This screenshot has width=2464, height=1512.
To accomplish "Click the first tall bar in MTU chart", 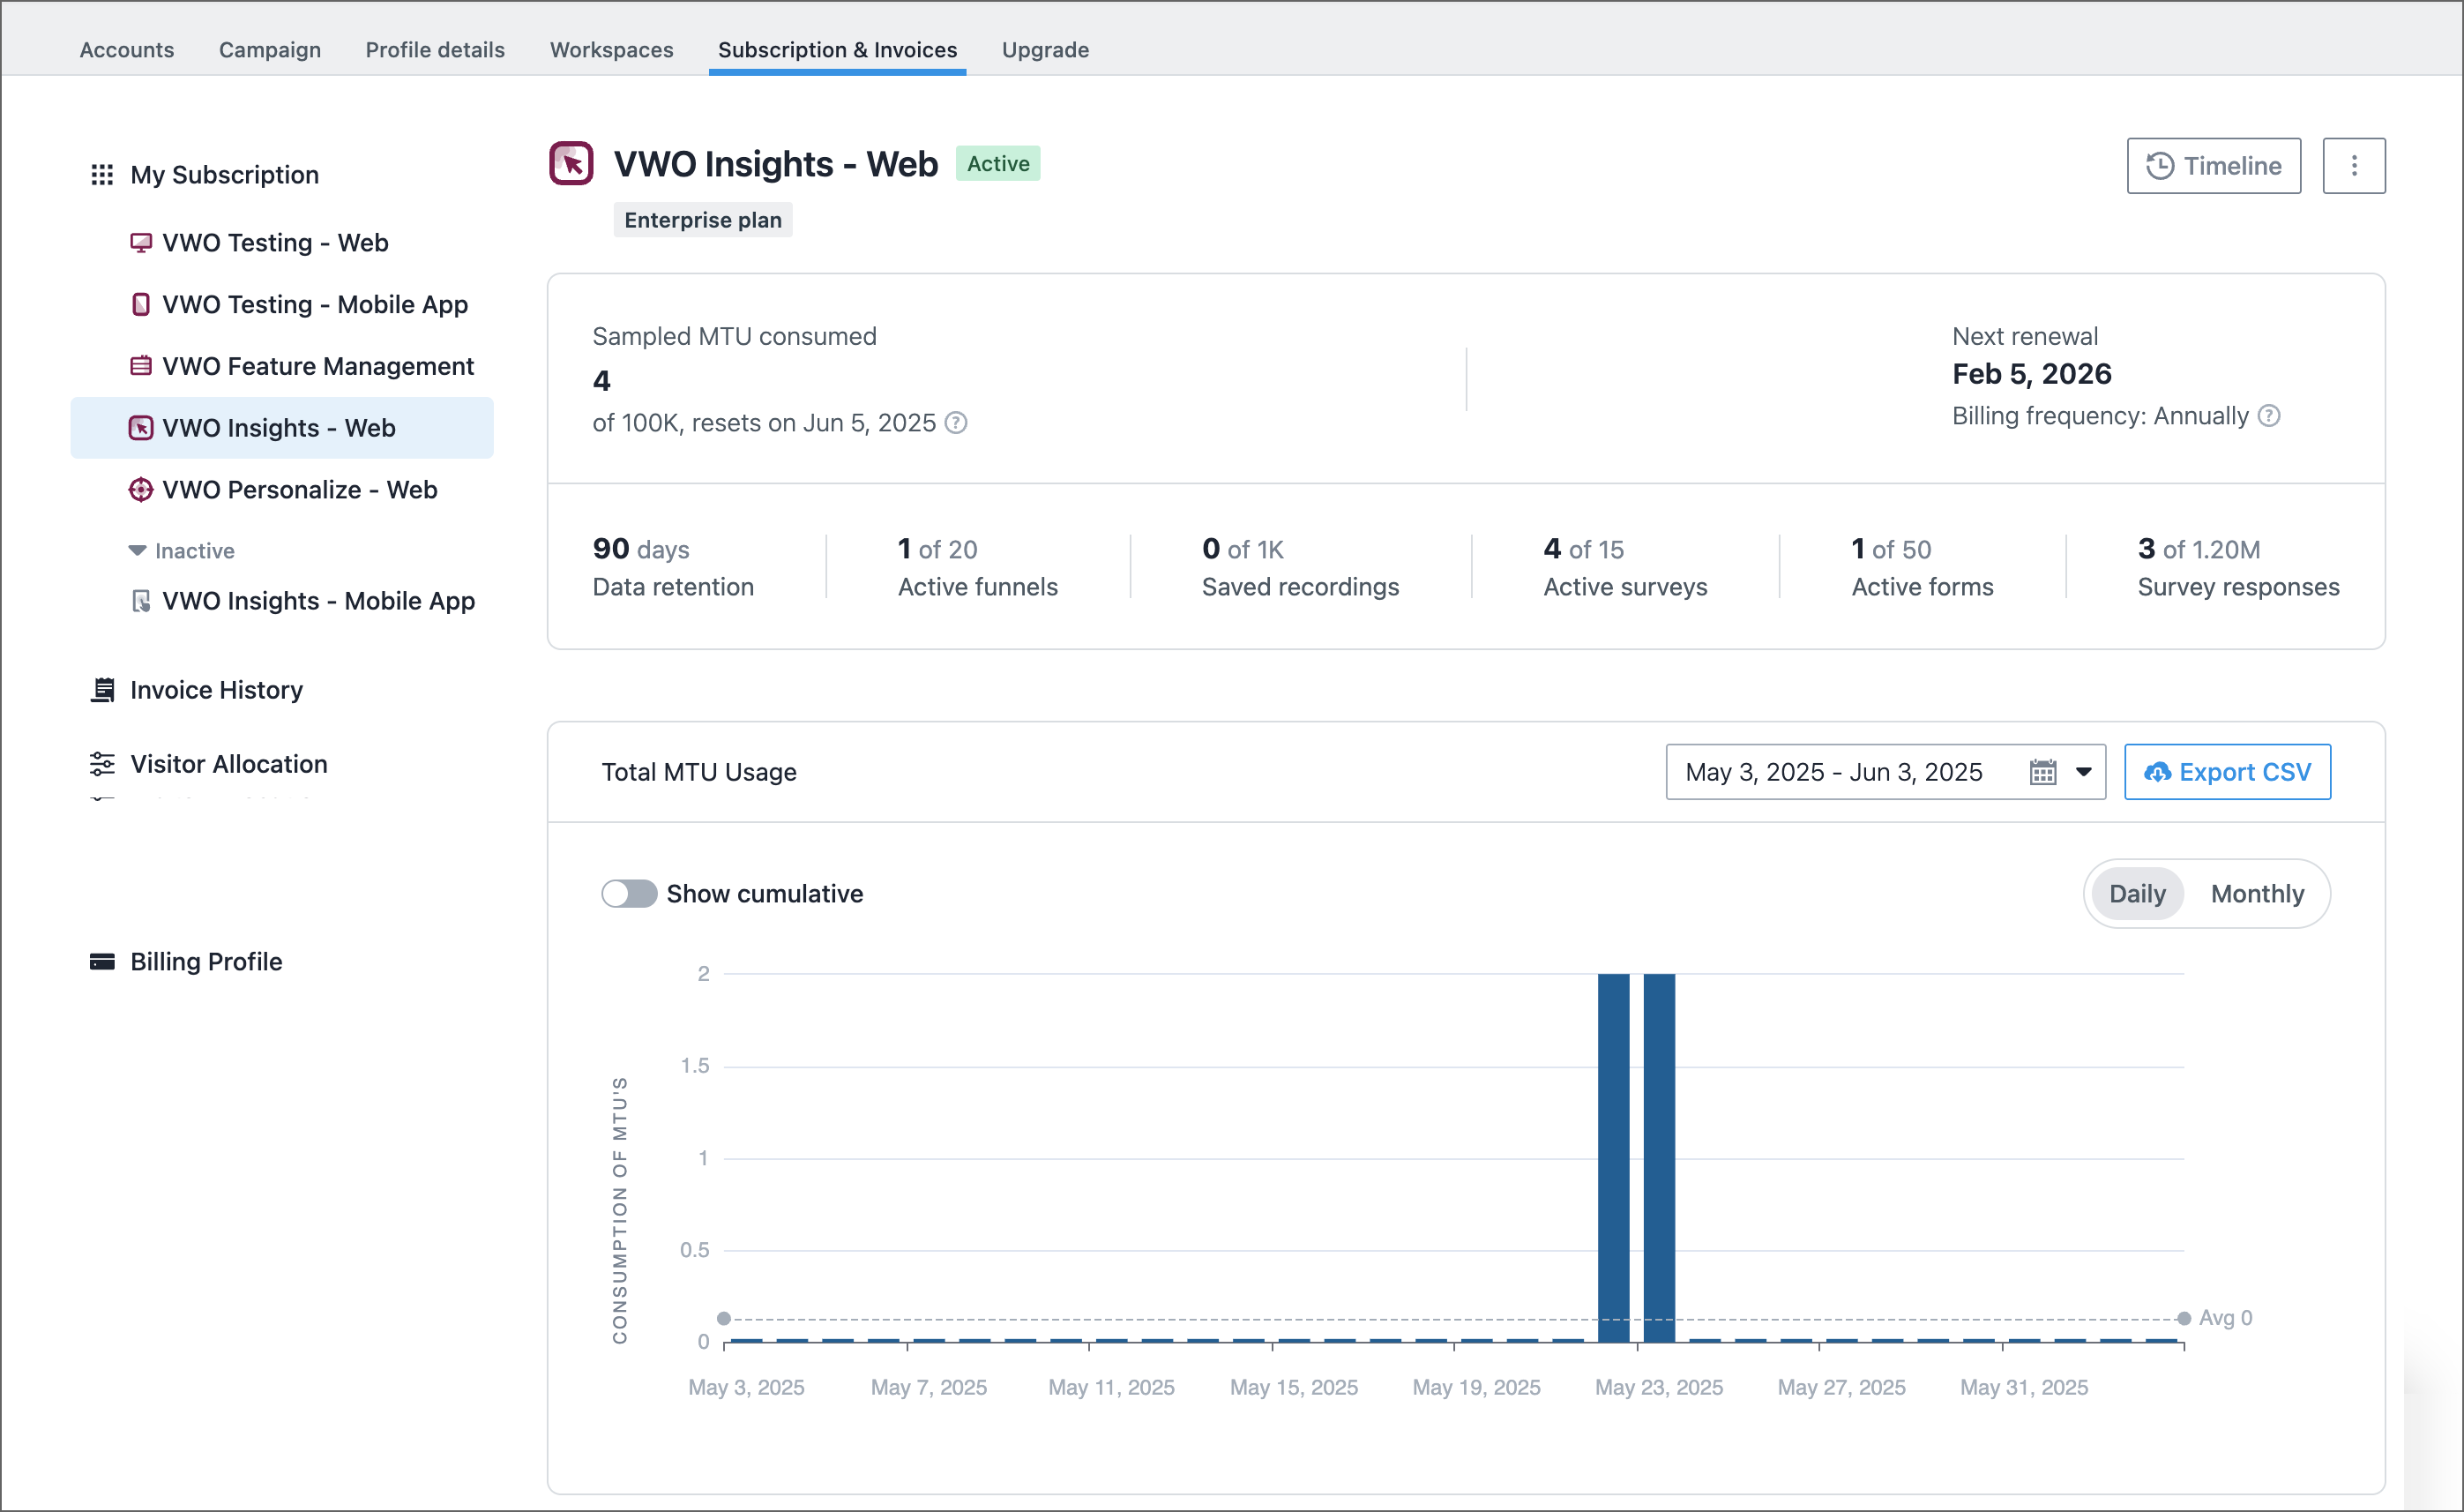I will tap(1614, 1158).
